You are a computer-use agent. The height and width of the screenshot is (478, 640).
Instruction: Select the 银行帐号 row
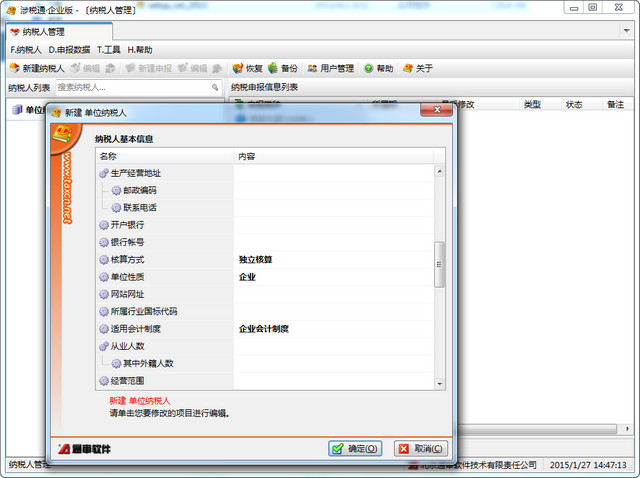[x=265, y=242]
